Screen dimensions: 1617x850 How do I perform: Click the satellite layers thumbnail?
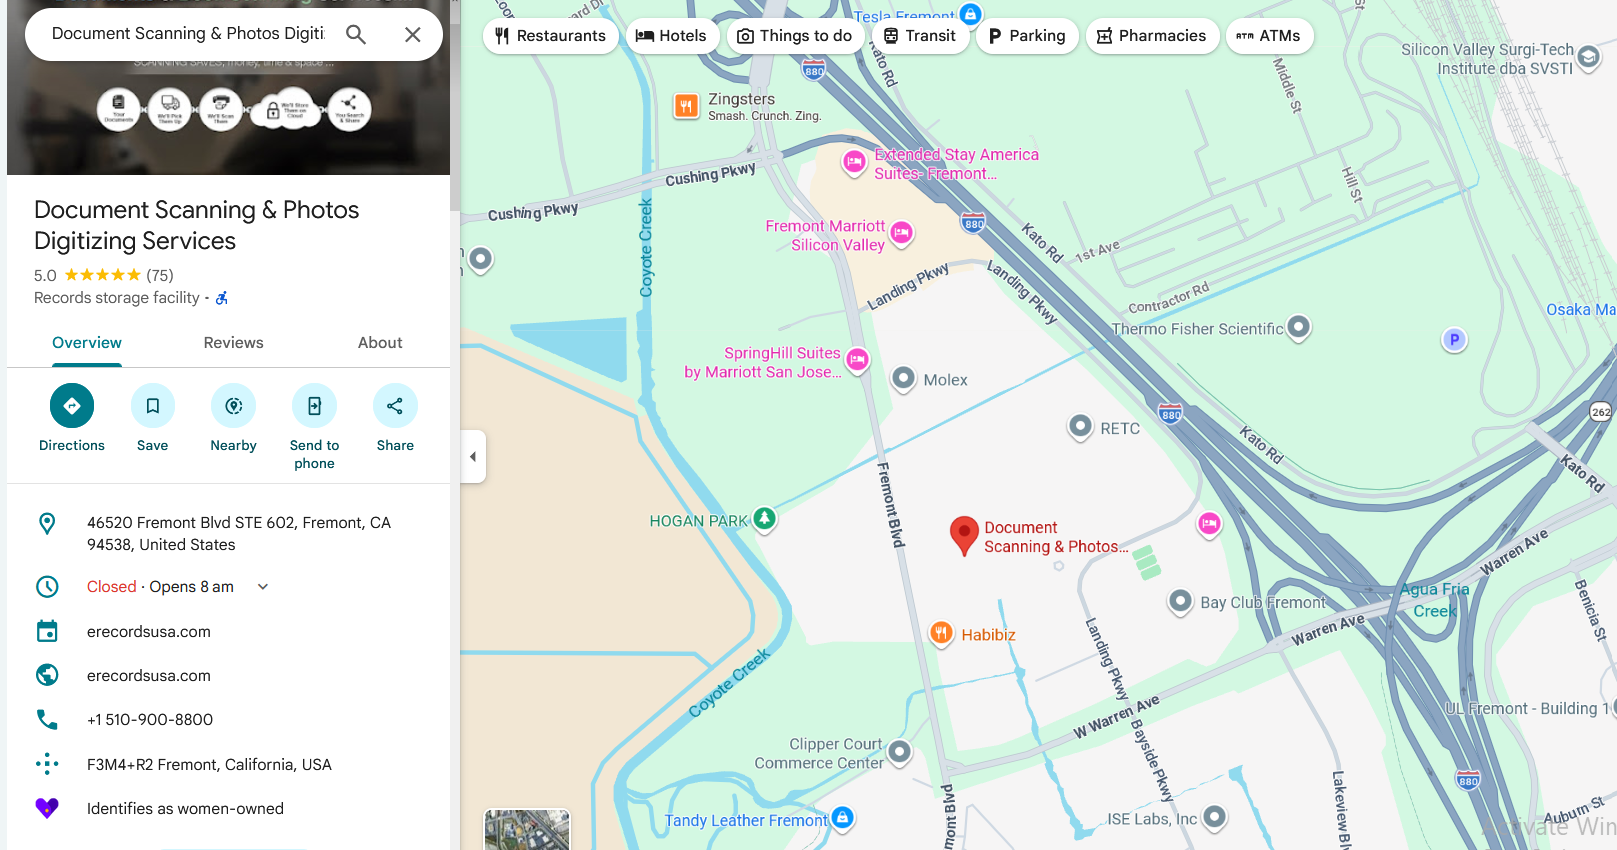pos(527,830)
